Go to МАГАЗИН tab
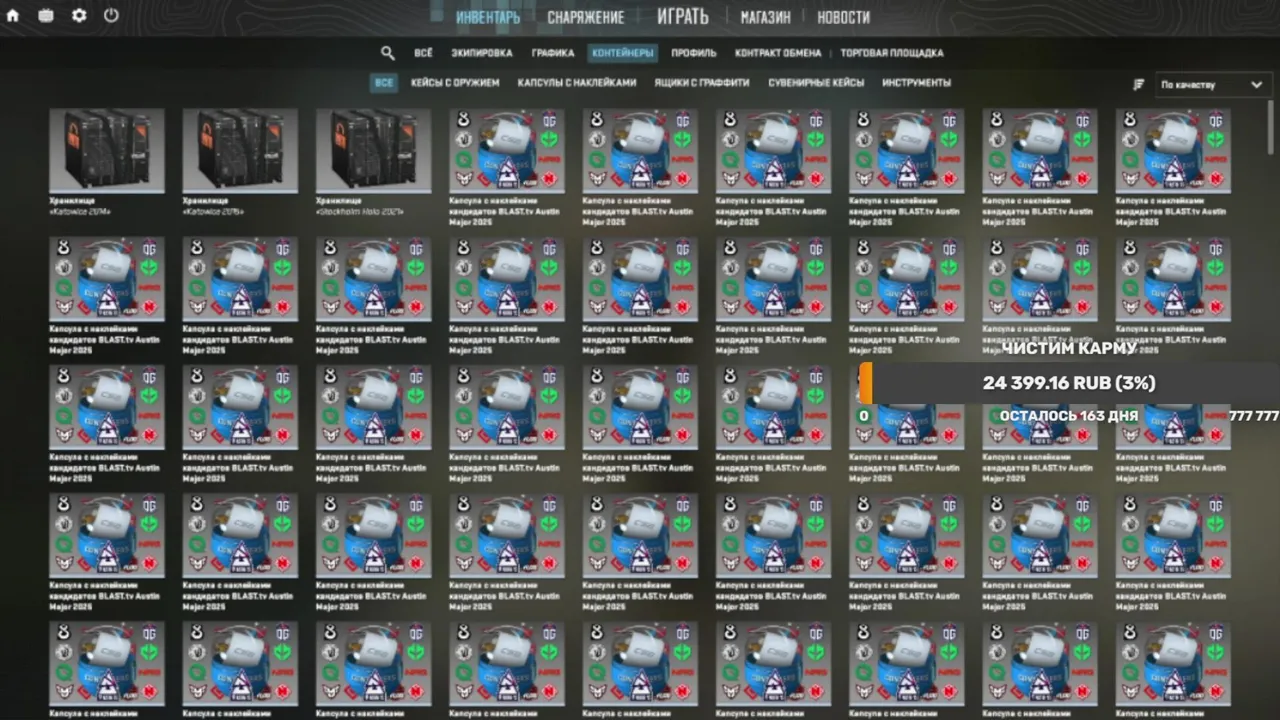Viewport: 1280px width, 720px height. coord(765,17)
